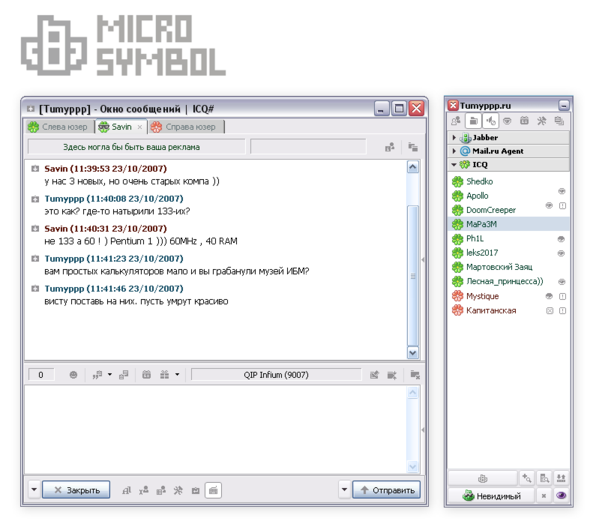Viewport: 593px width, 524px height.
Task: Open the main menu button in contact list footer
Action: click(x=482, y=478)
